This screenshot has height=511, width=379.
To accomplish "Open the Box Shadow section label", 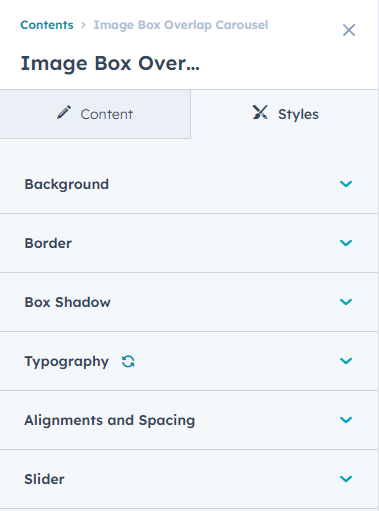I will [67, 302].
